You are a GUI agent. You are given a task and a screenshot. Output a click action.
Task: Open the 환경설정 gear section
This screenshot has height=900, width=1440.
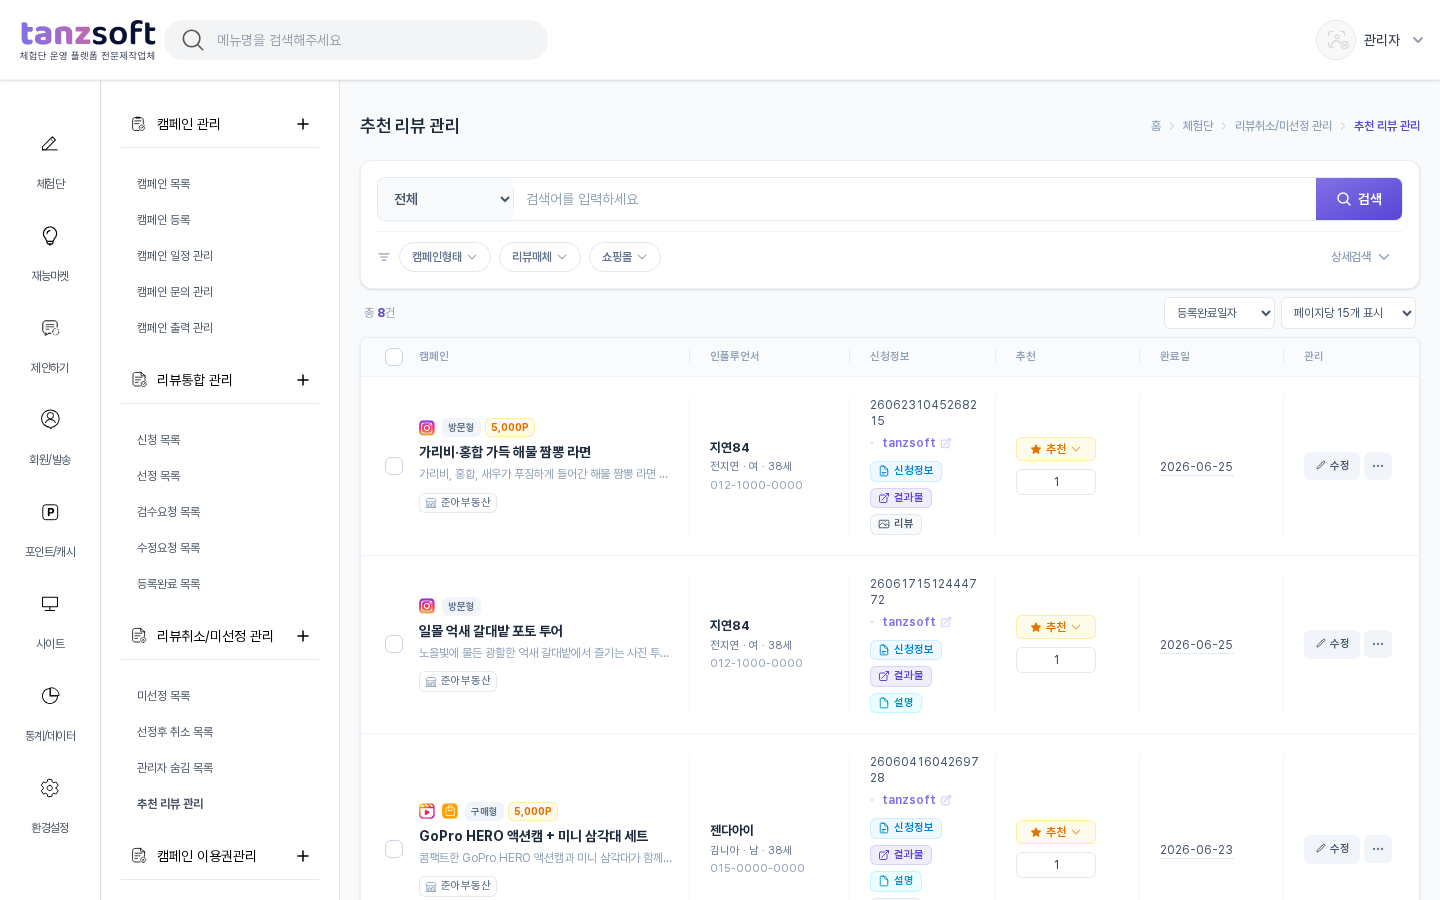coord(50,804)
